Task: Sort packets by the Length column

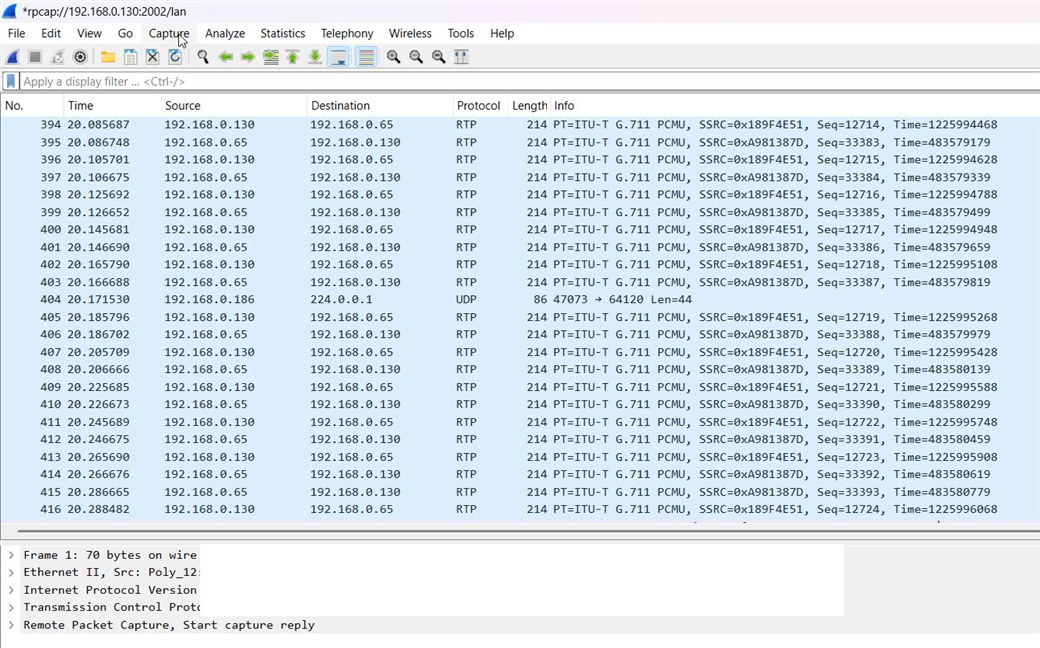Action: pyautogui.click(x=529, y=105)
